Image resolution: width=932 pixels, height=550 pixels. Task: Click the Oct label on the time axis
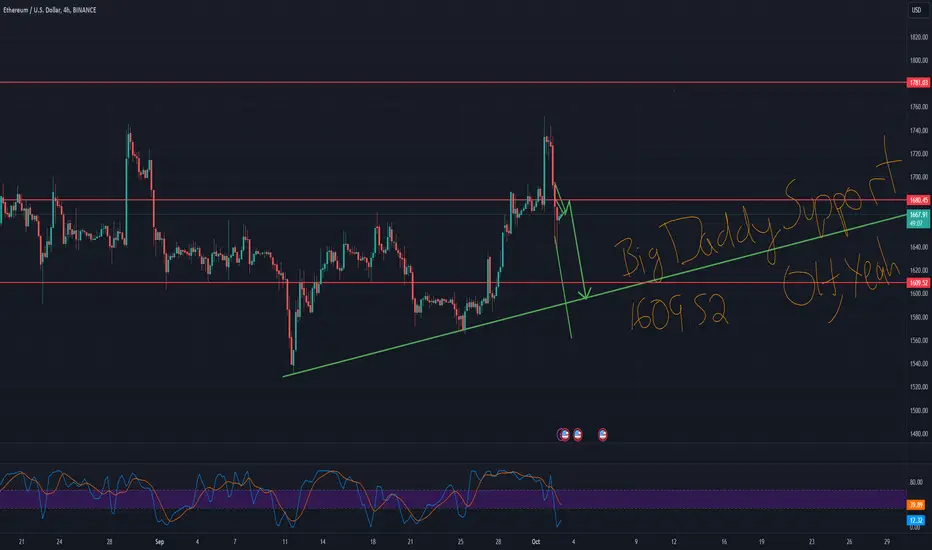click(536, 542)
